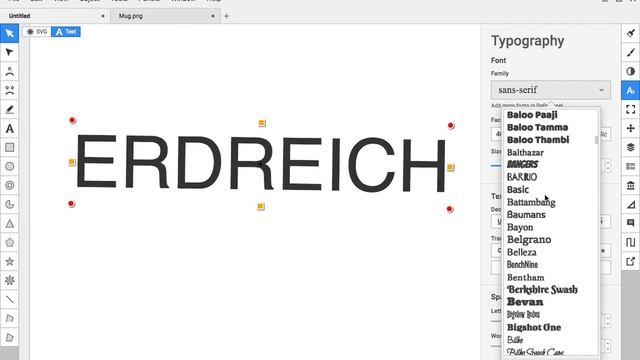Choose Bangers font

(x=522, y=164)
